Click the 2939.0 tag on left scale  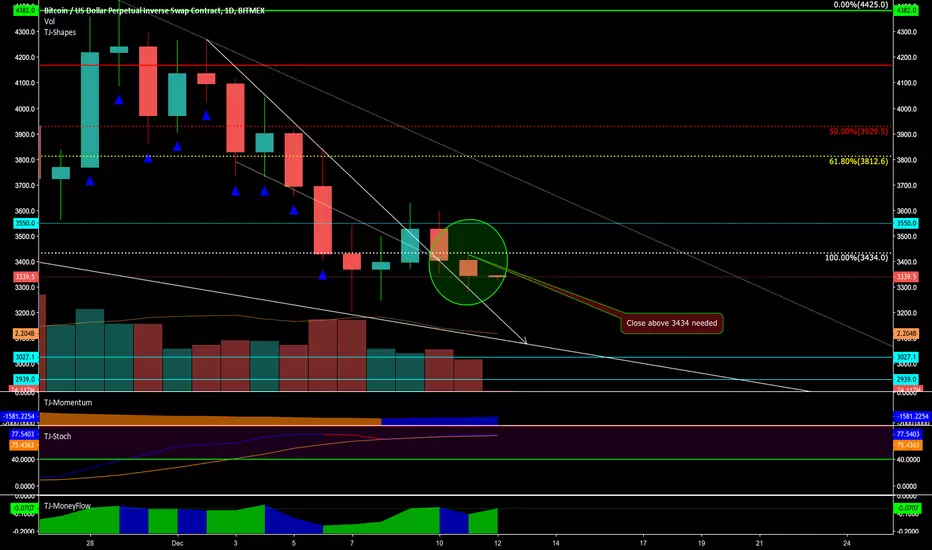(26, 379)
